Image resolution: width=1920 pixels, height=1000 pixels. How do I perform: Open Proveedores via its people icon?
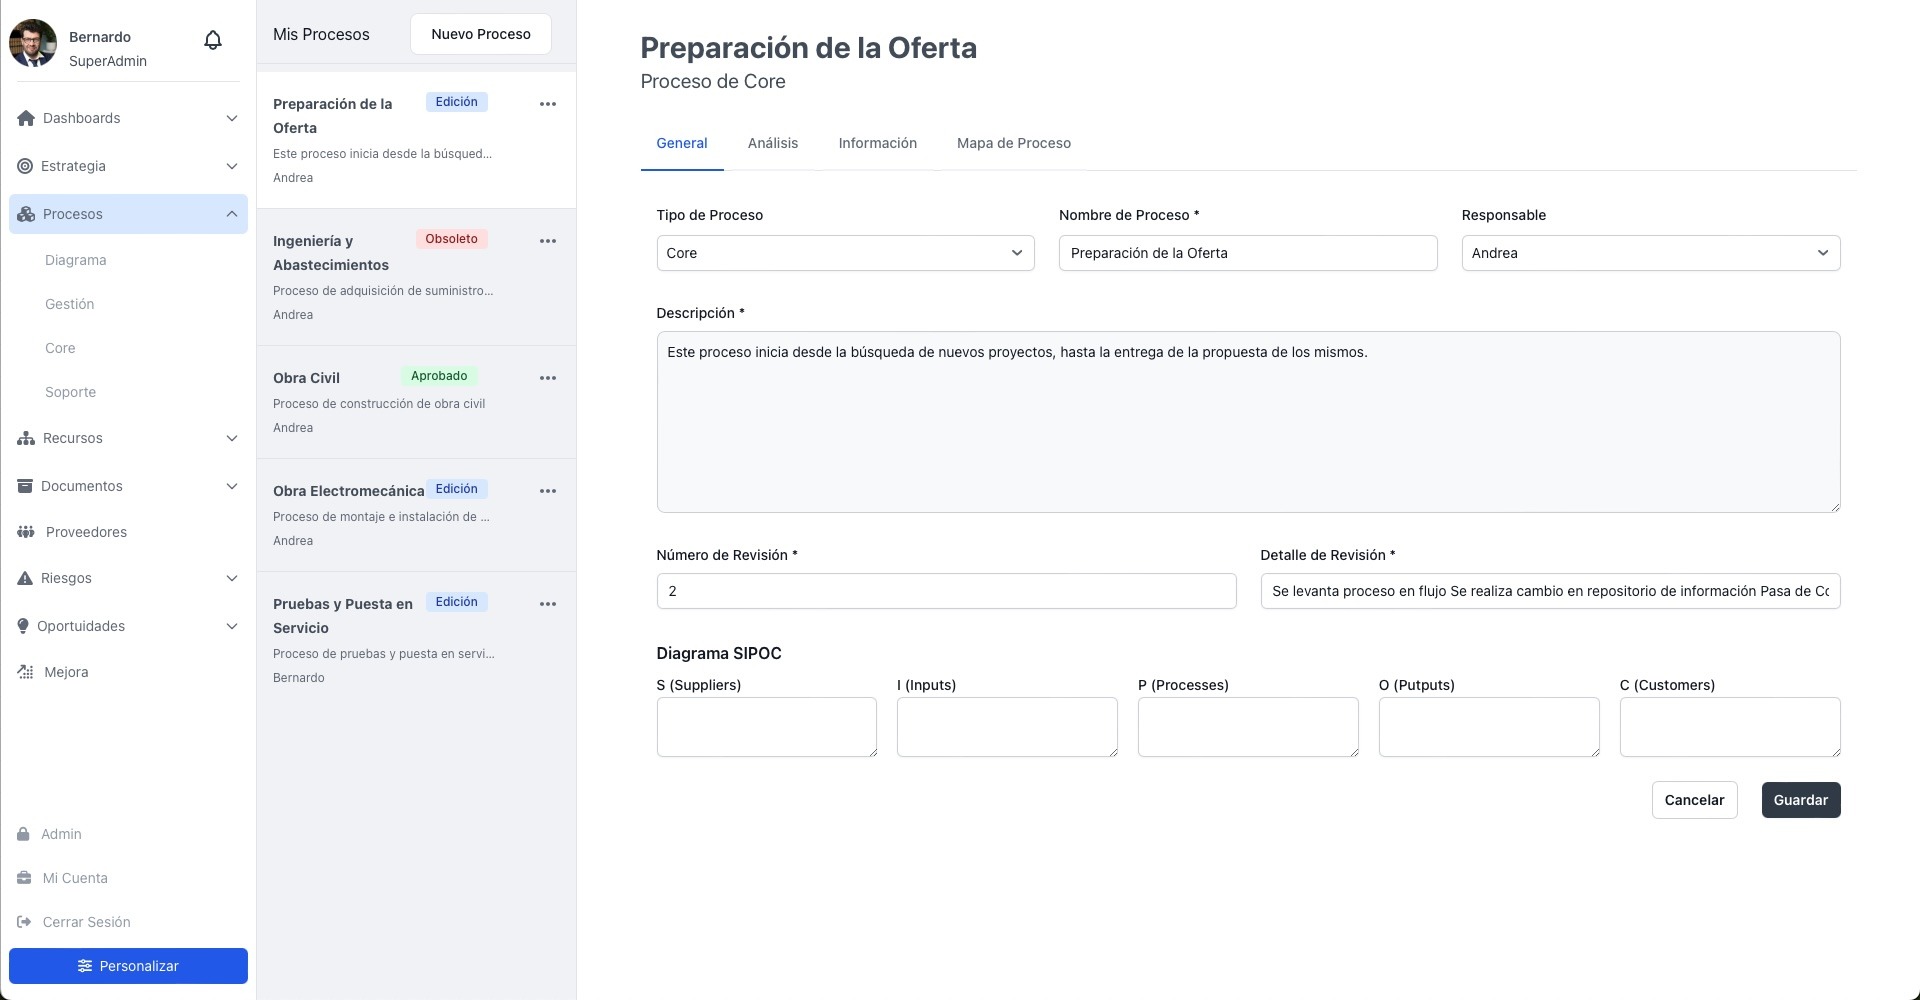click(26, 532)
